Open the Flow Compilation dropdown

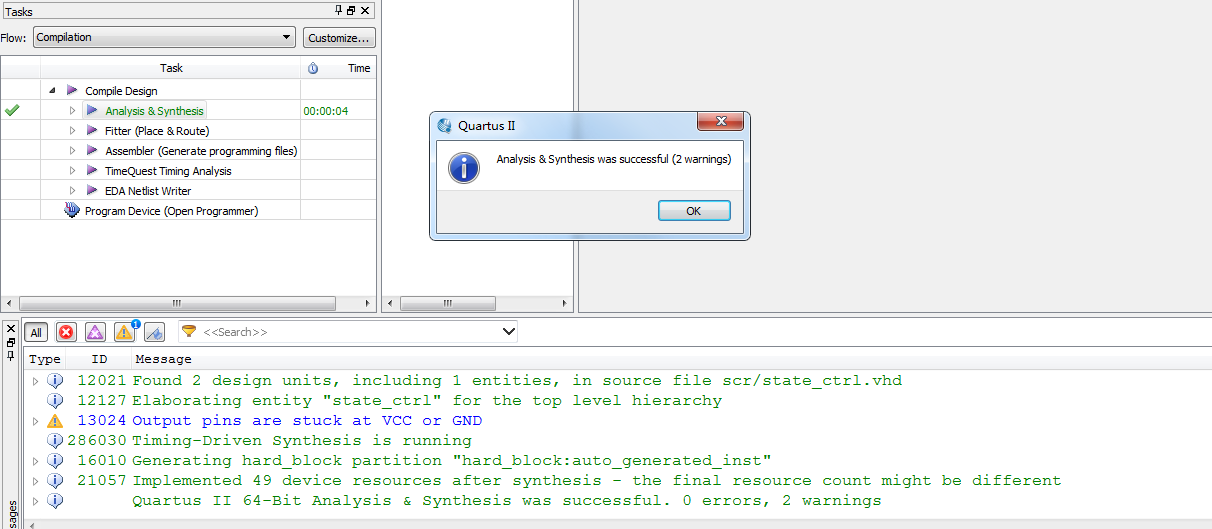click(x=164, y=37)
